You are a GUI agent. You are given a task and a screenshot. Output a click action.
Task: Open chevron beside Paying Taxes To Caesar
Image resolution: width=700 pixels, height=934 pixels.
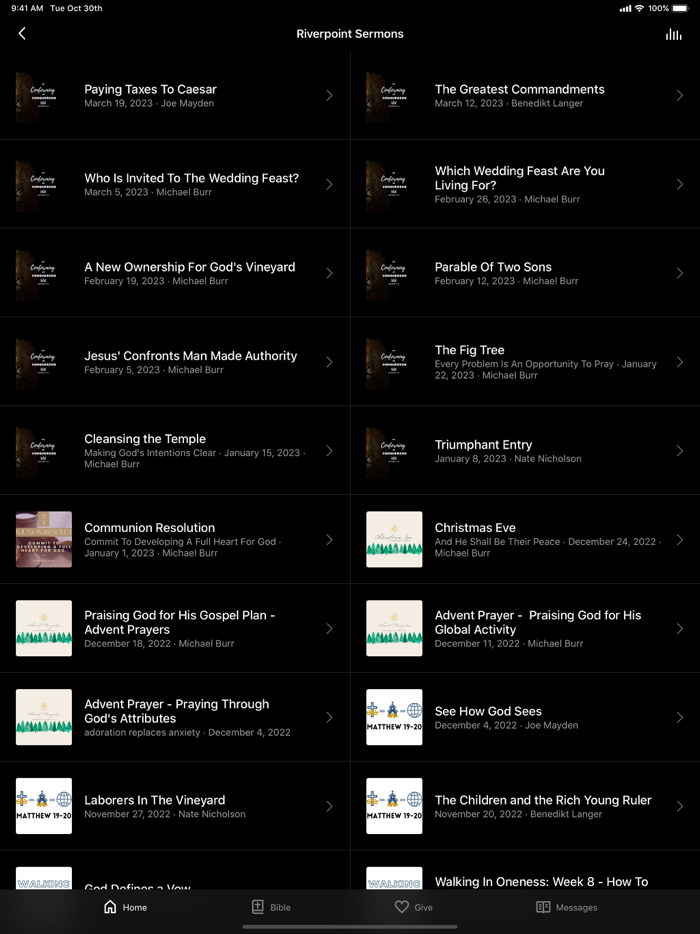coord(329,95)
